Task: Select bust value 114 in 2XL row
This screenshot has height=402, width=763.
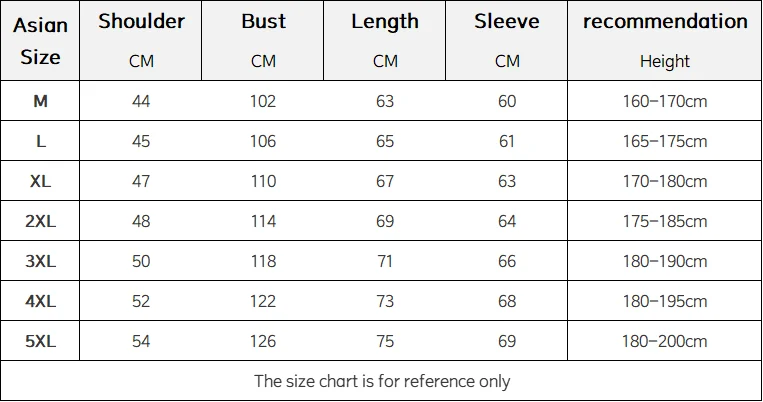Action: click(263, 221)
